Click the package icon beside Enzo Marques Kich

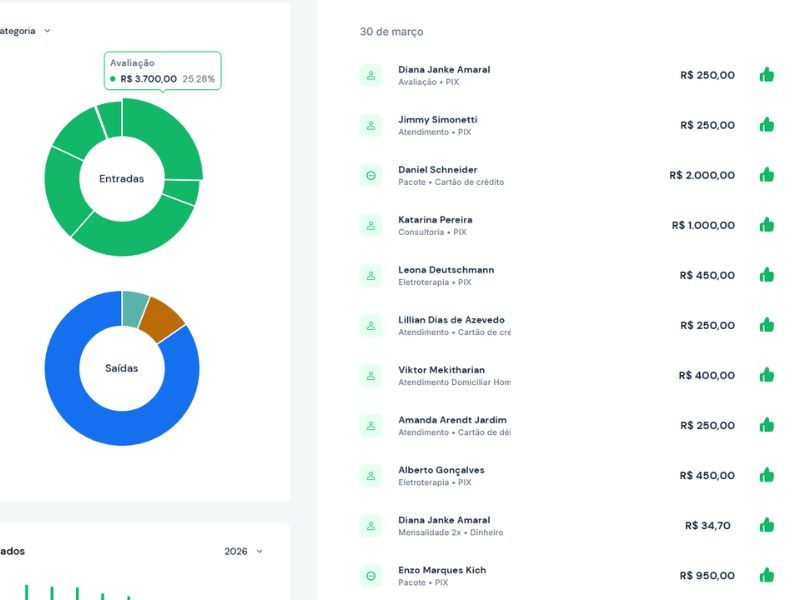pyautogui.click(x=371, y=575)
